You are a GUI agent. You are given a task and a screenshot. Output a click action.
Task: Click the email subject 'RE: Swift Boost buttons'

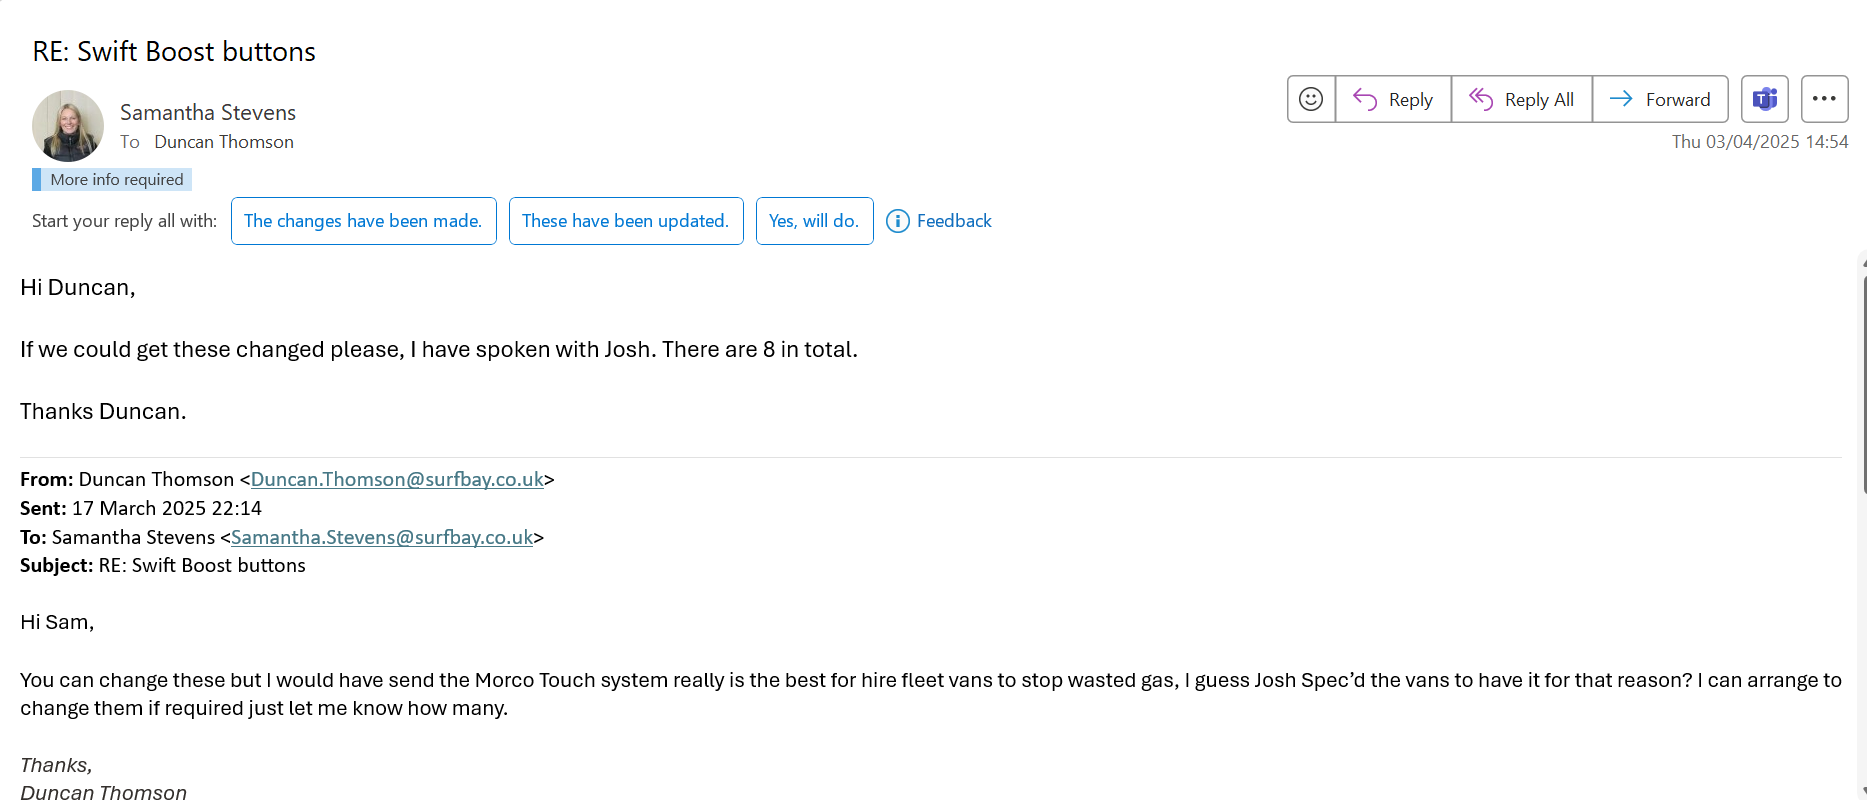174,52
